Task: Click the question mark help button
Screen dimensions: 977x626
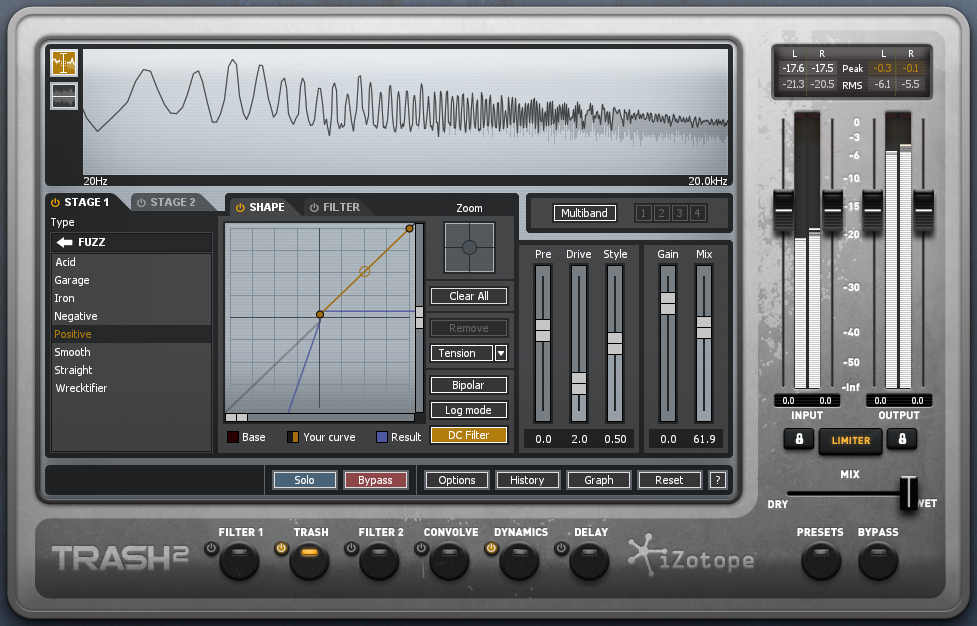Action: 717,480
